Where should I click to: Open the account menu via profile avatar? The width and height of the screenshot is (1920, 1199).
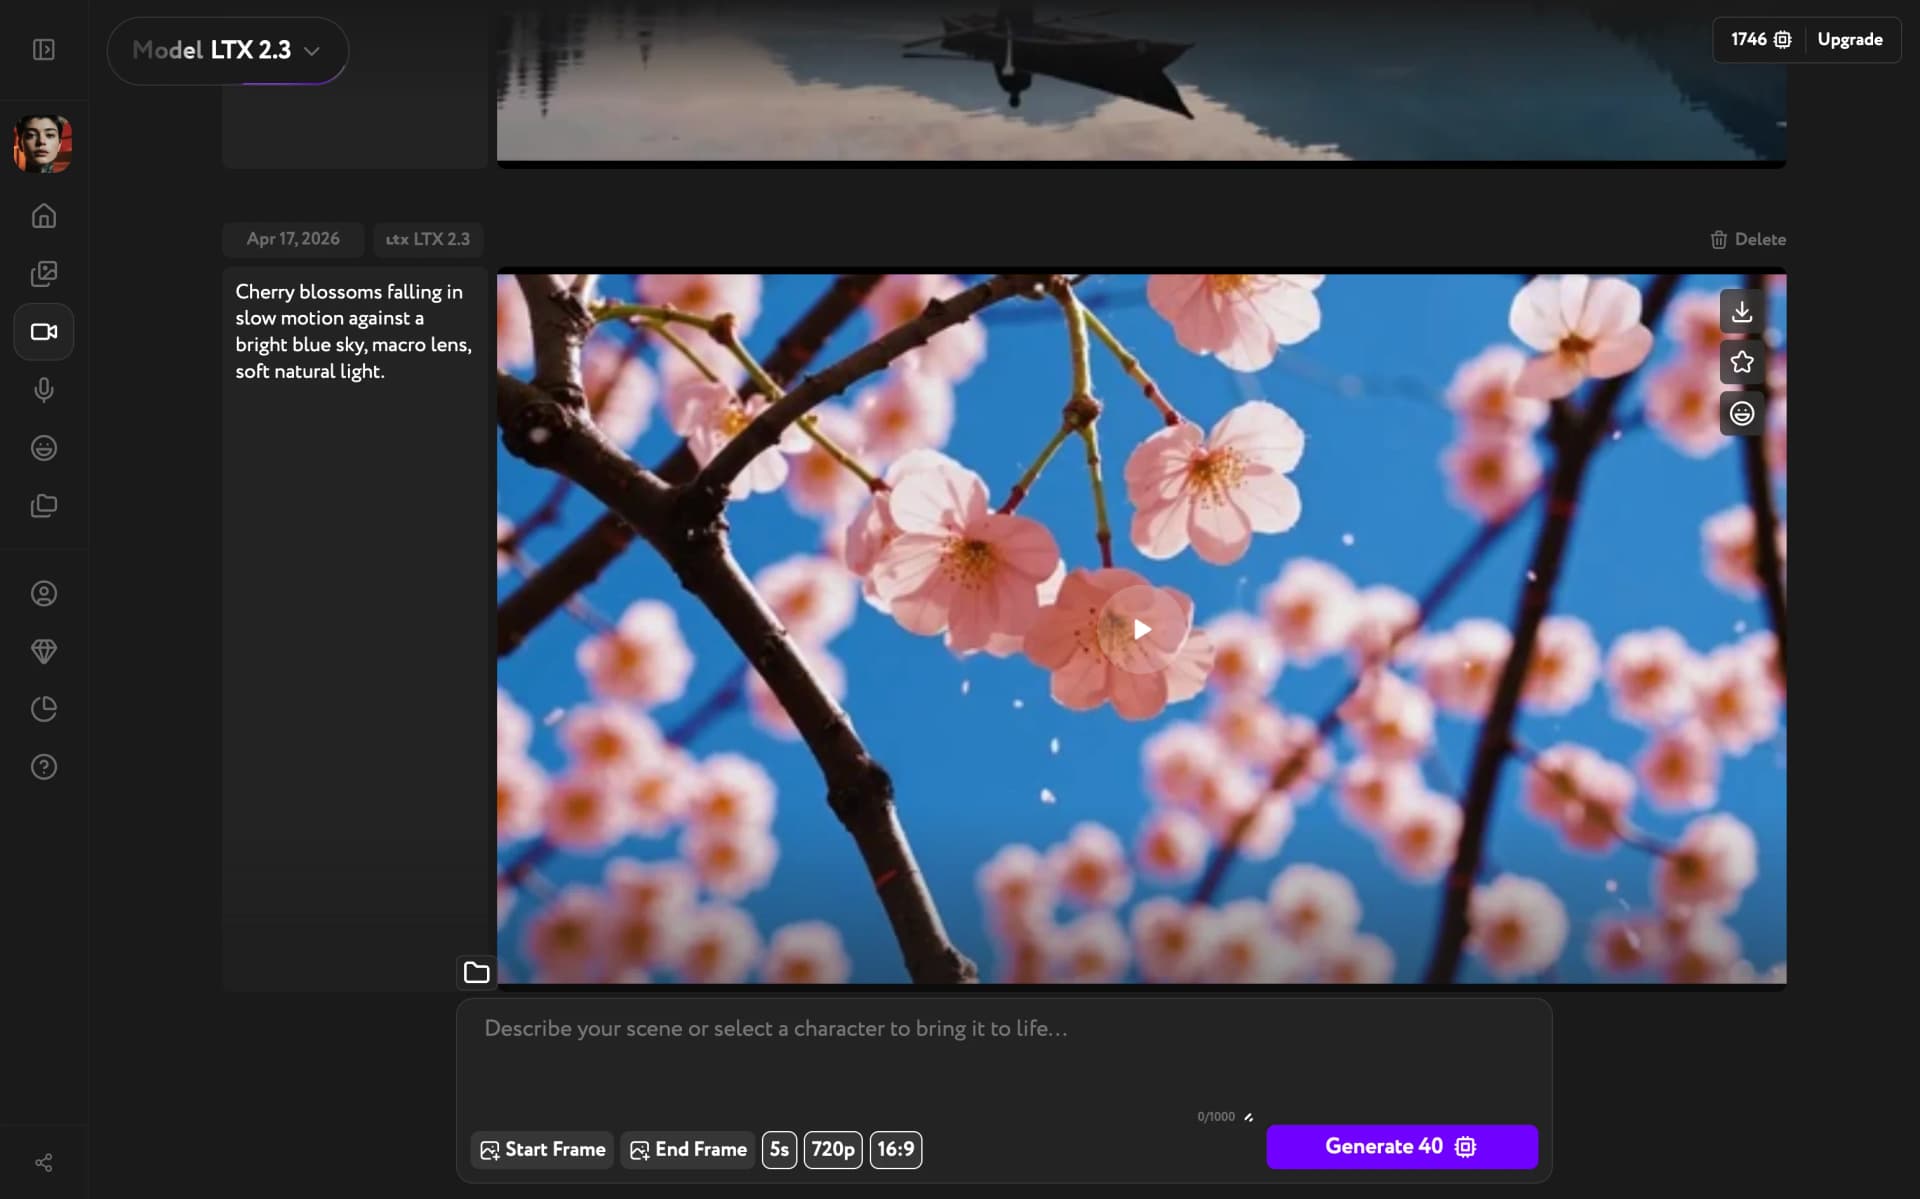[42, 143]
